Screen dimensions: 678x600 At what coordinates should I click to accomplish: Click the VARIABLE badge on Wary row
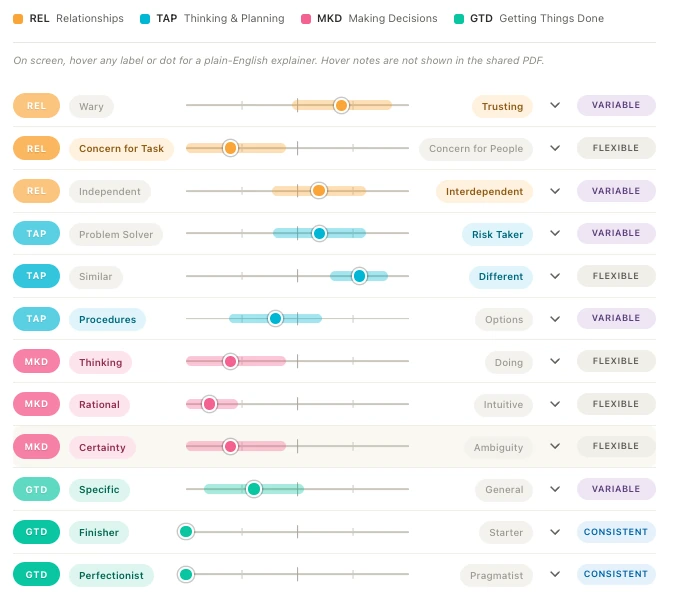(616, 105)
